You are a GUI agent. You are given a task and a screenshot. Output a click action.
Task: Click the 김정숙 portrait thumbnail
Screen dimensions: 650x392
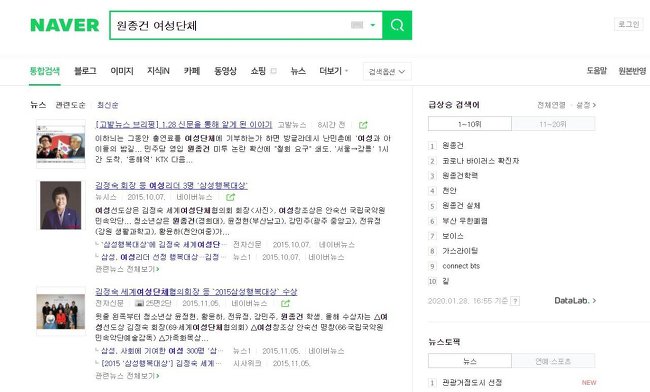coord(61,205)
